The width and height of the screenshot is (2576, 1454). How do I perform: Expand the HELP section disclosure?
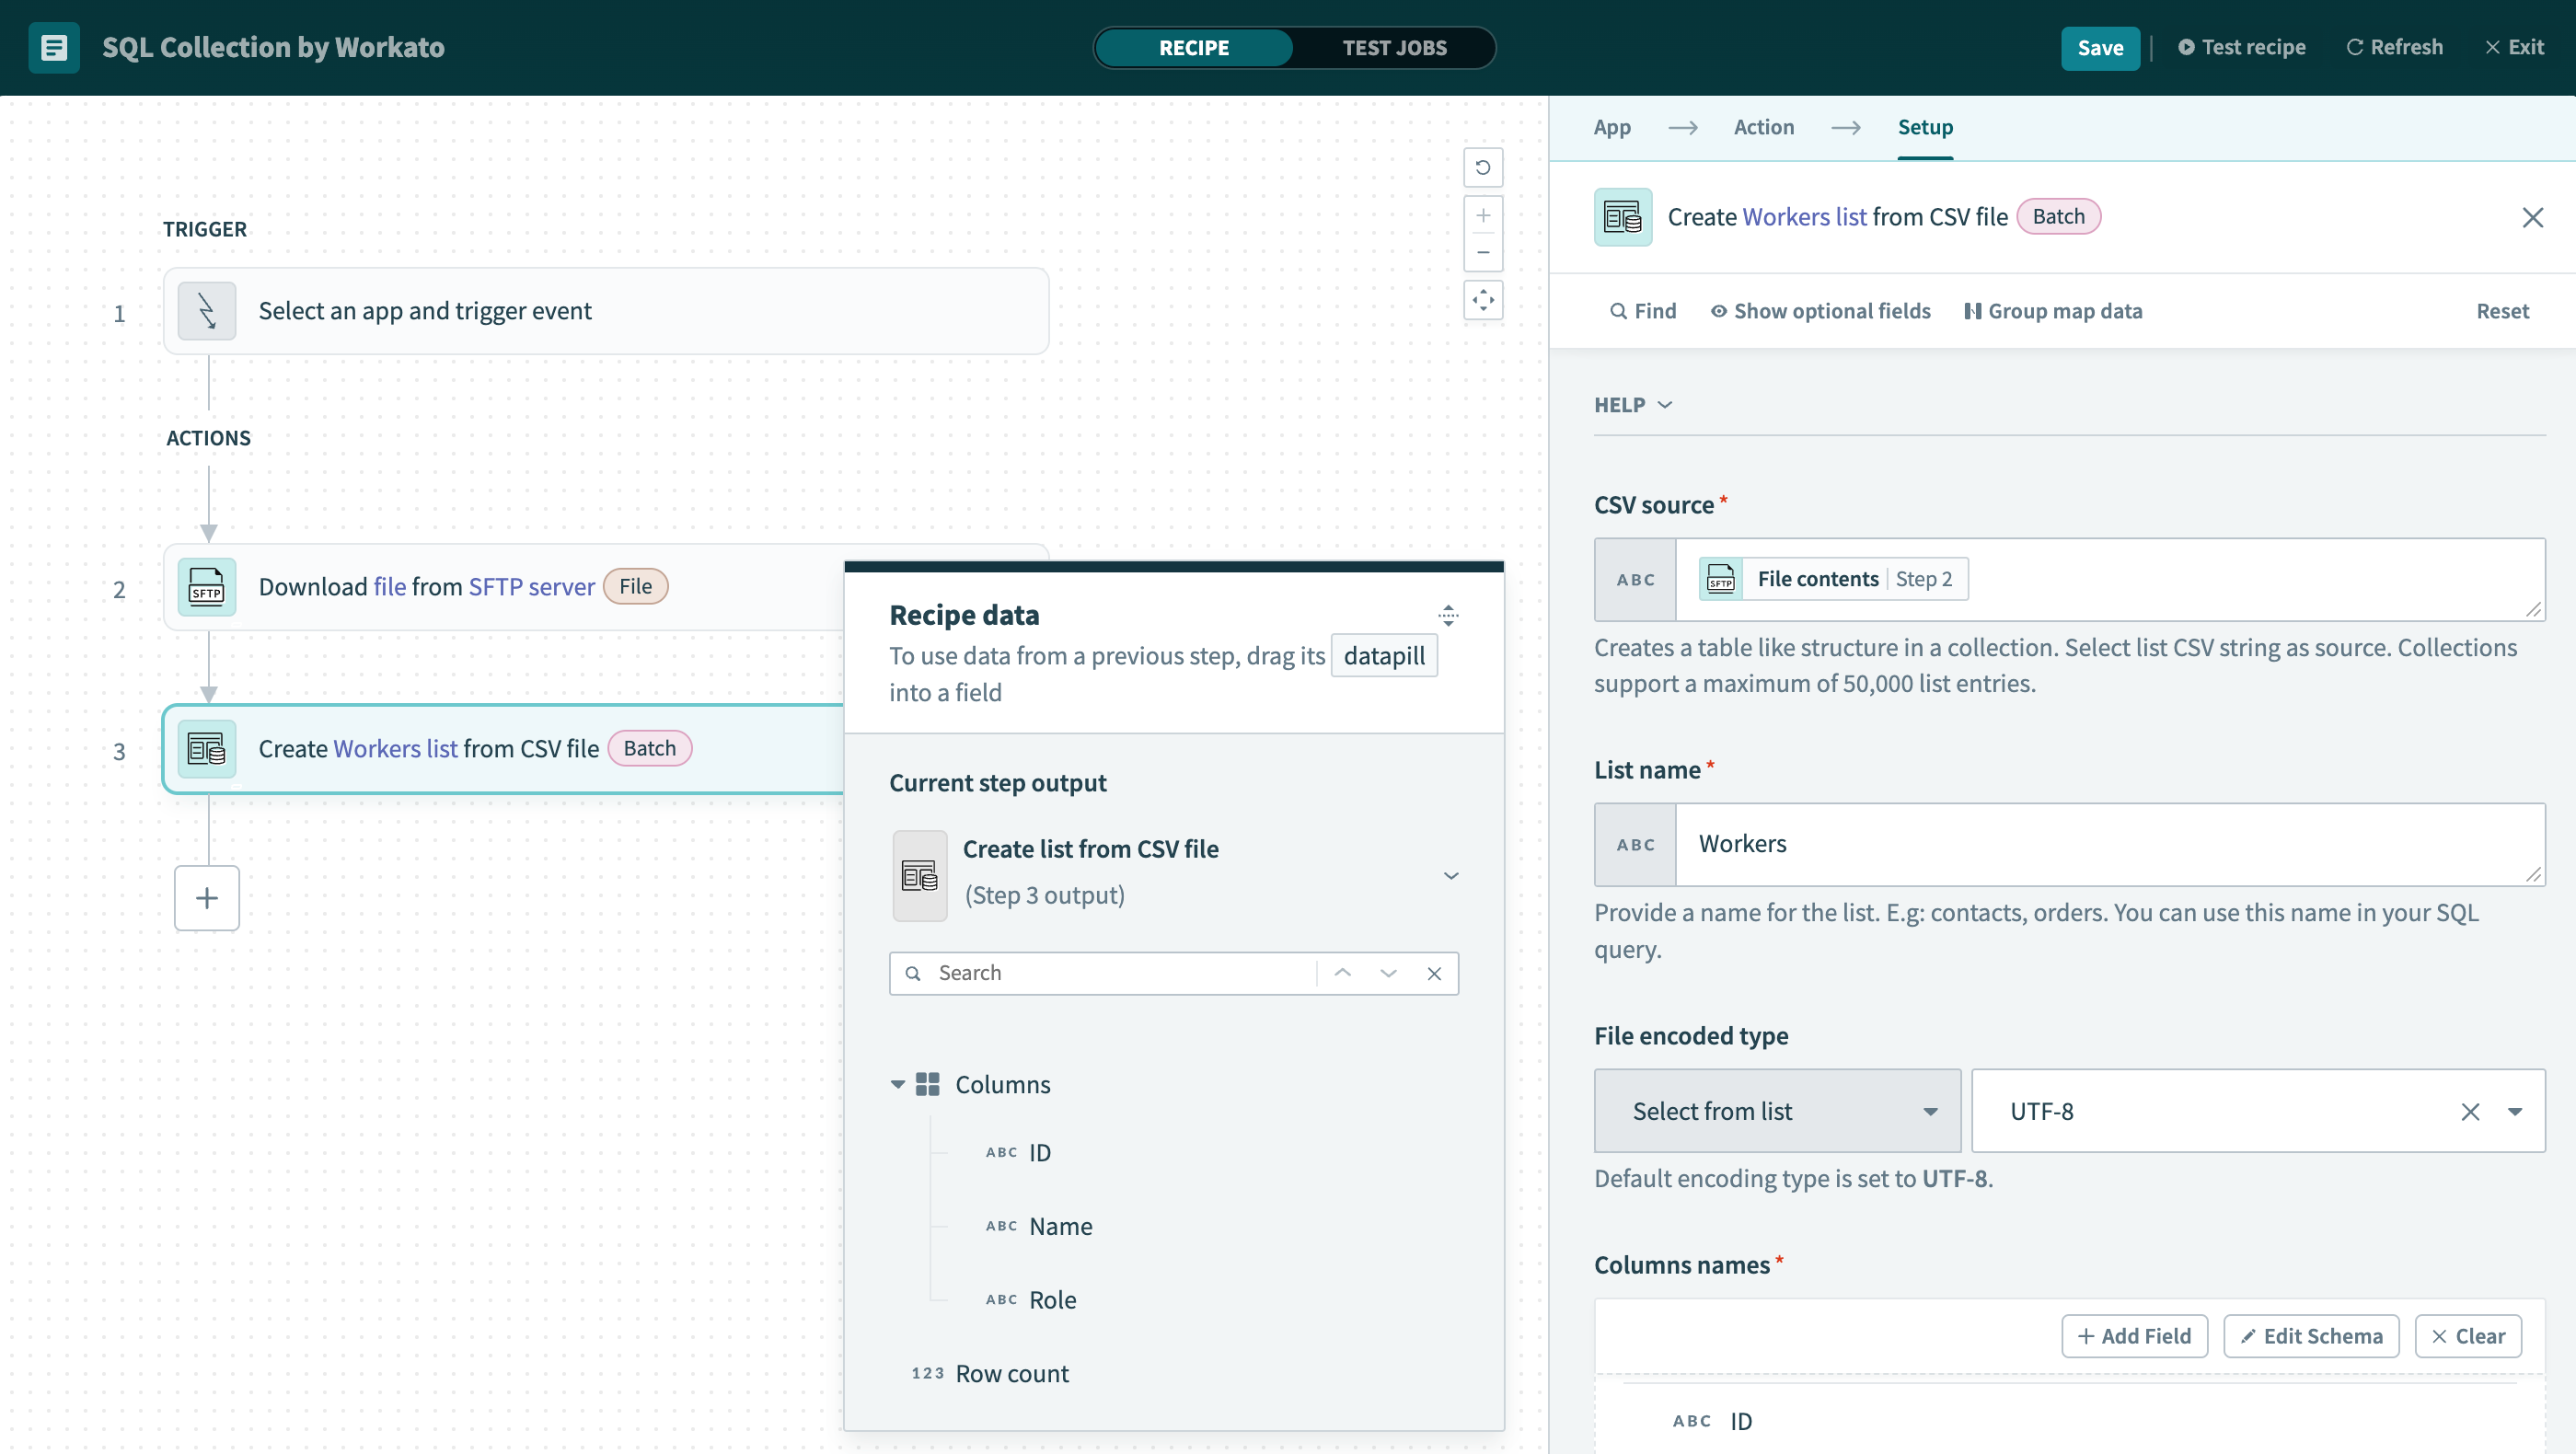click(x=1633, y=403)
